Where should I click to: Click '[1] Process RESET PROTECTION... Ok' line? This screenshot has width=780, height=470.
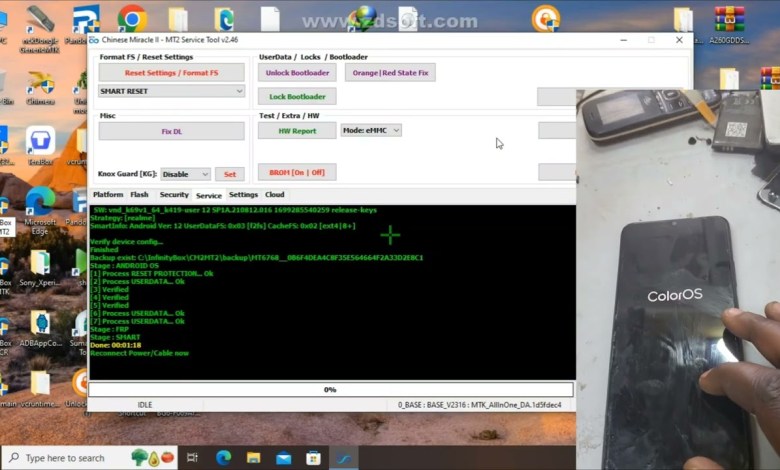(x=152, y=274)
